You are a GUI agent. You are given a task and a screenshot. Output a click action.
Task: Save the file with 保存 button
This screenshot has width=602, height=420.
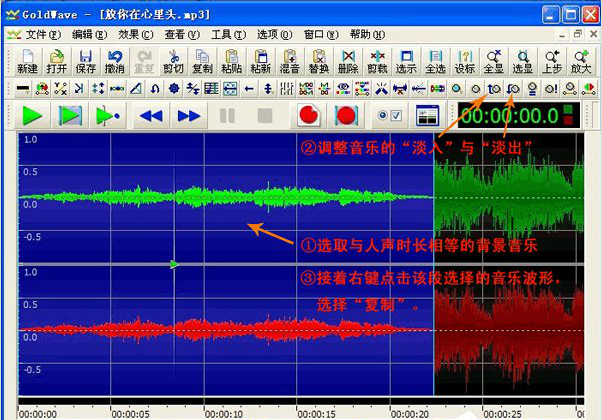pyautogui.click(x=86, y=61)
